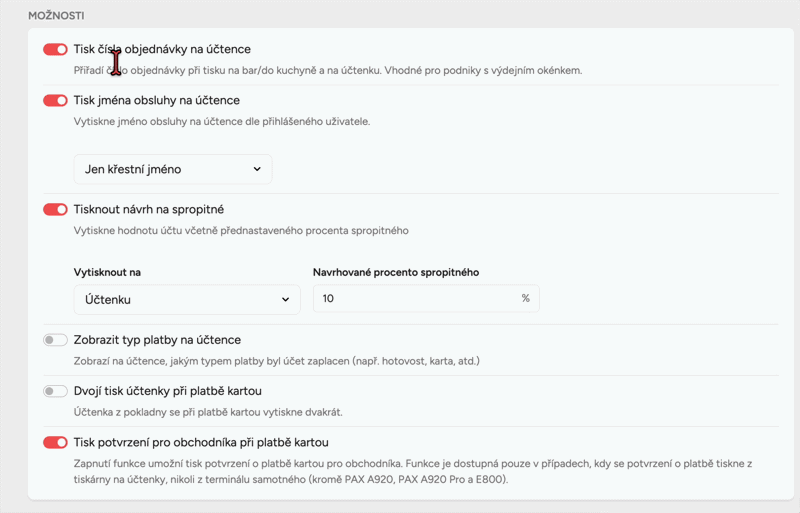The image size is (800, 513).
Task: Toggle the "Tisk čísla objednávky na účtence" switch
Action: 55,49
